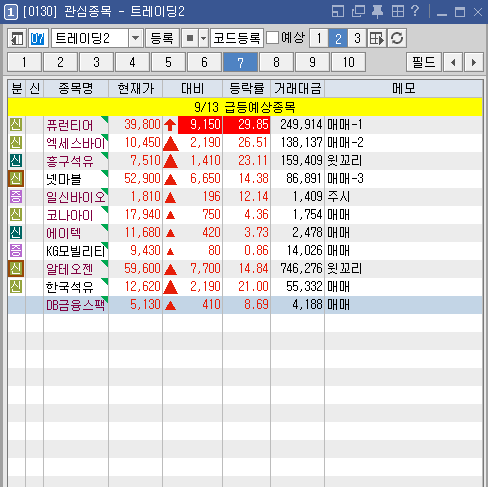The image size is (488, 487).
Task: Click the dark green 신 badge for 흥구석유
Action: pyautogui.click(x=16, y=161)
